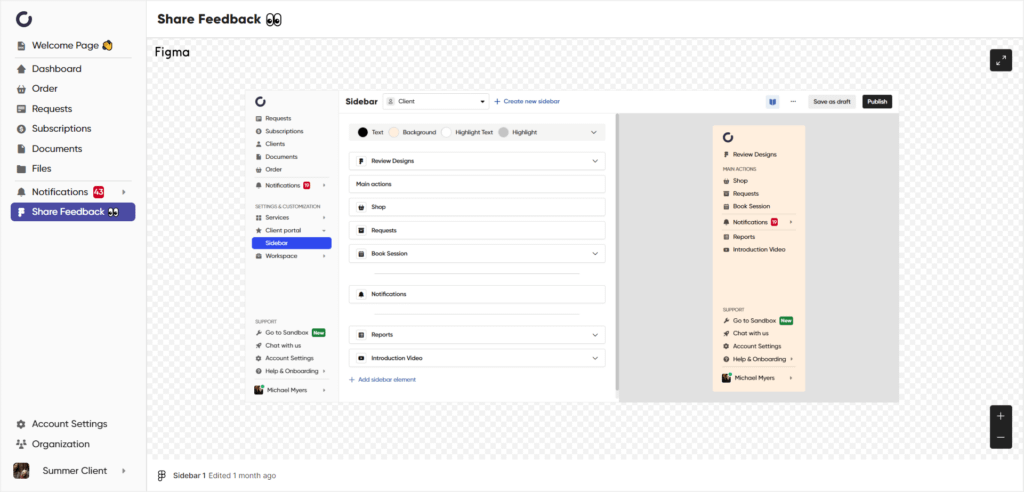Click the red 19 badge in embedded admin sidebar
Image resolution: width=1024 pixels, height=492 pixels.
307,186
